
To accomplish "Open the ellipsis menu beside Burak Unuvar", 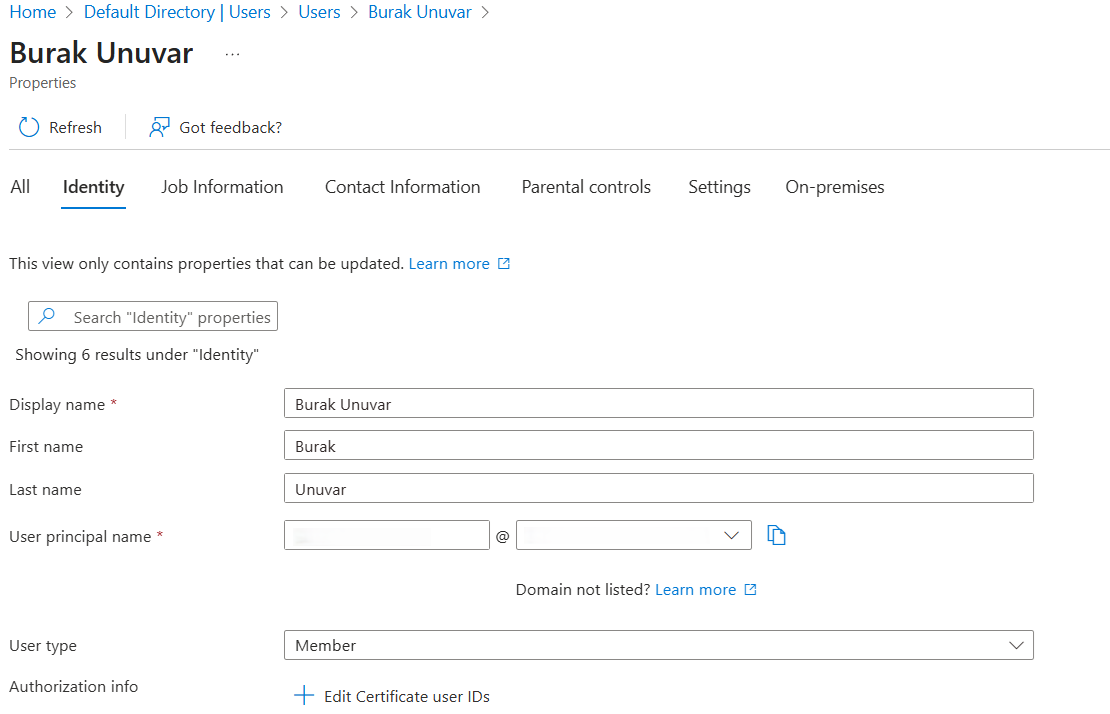I will [x=232, y=54].
